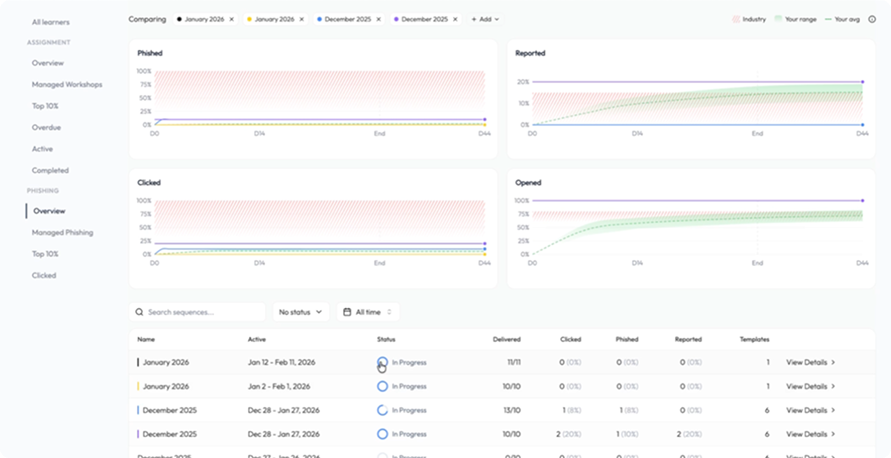Go to Managed Workshops
891x458 pixels.
67,85
